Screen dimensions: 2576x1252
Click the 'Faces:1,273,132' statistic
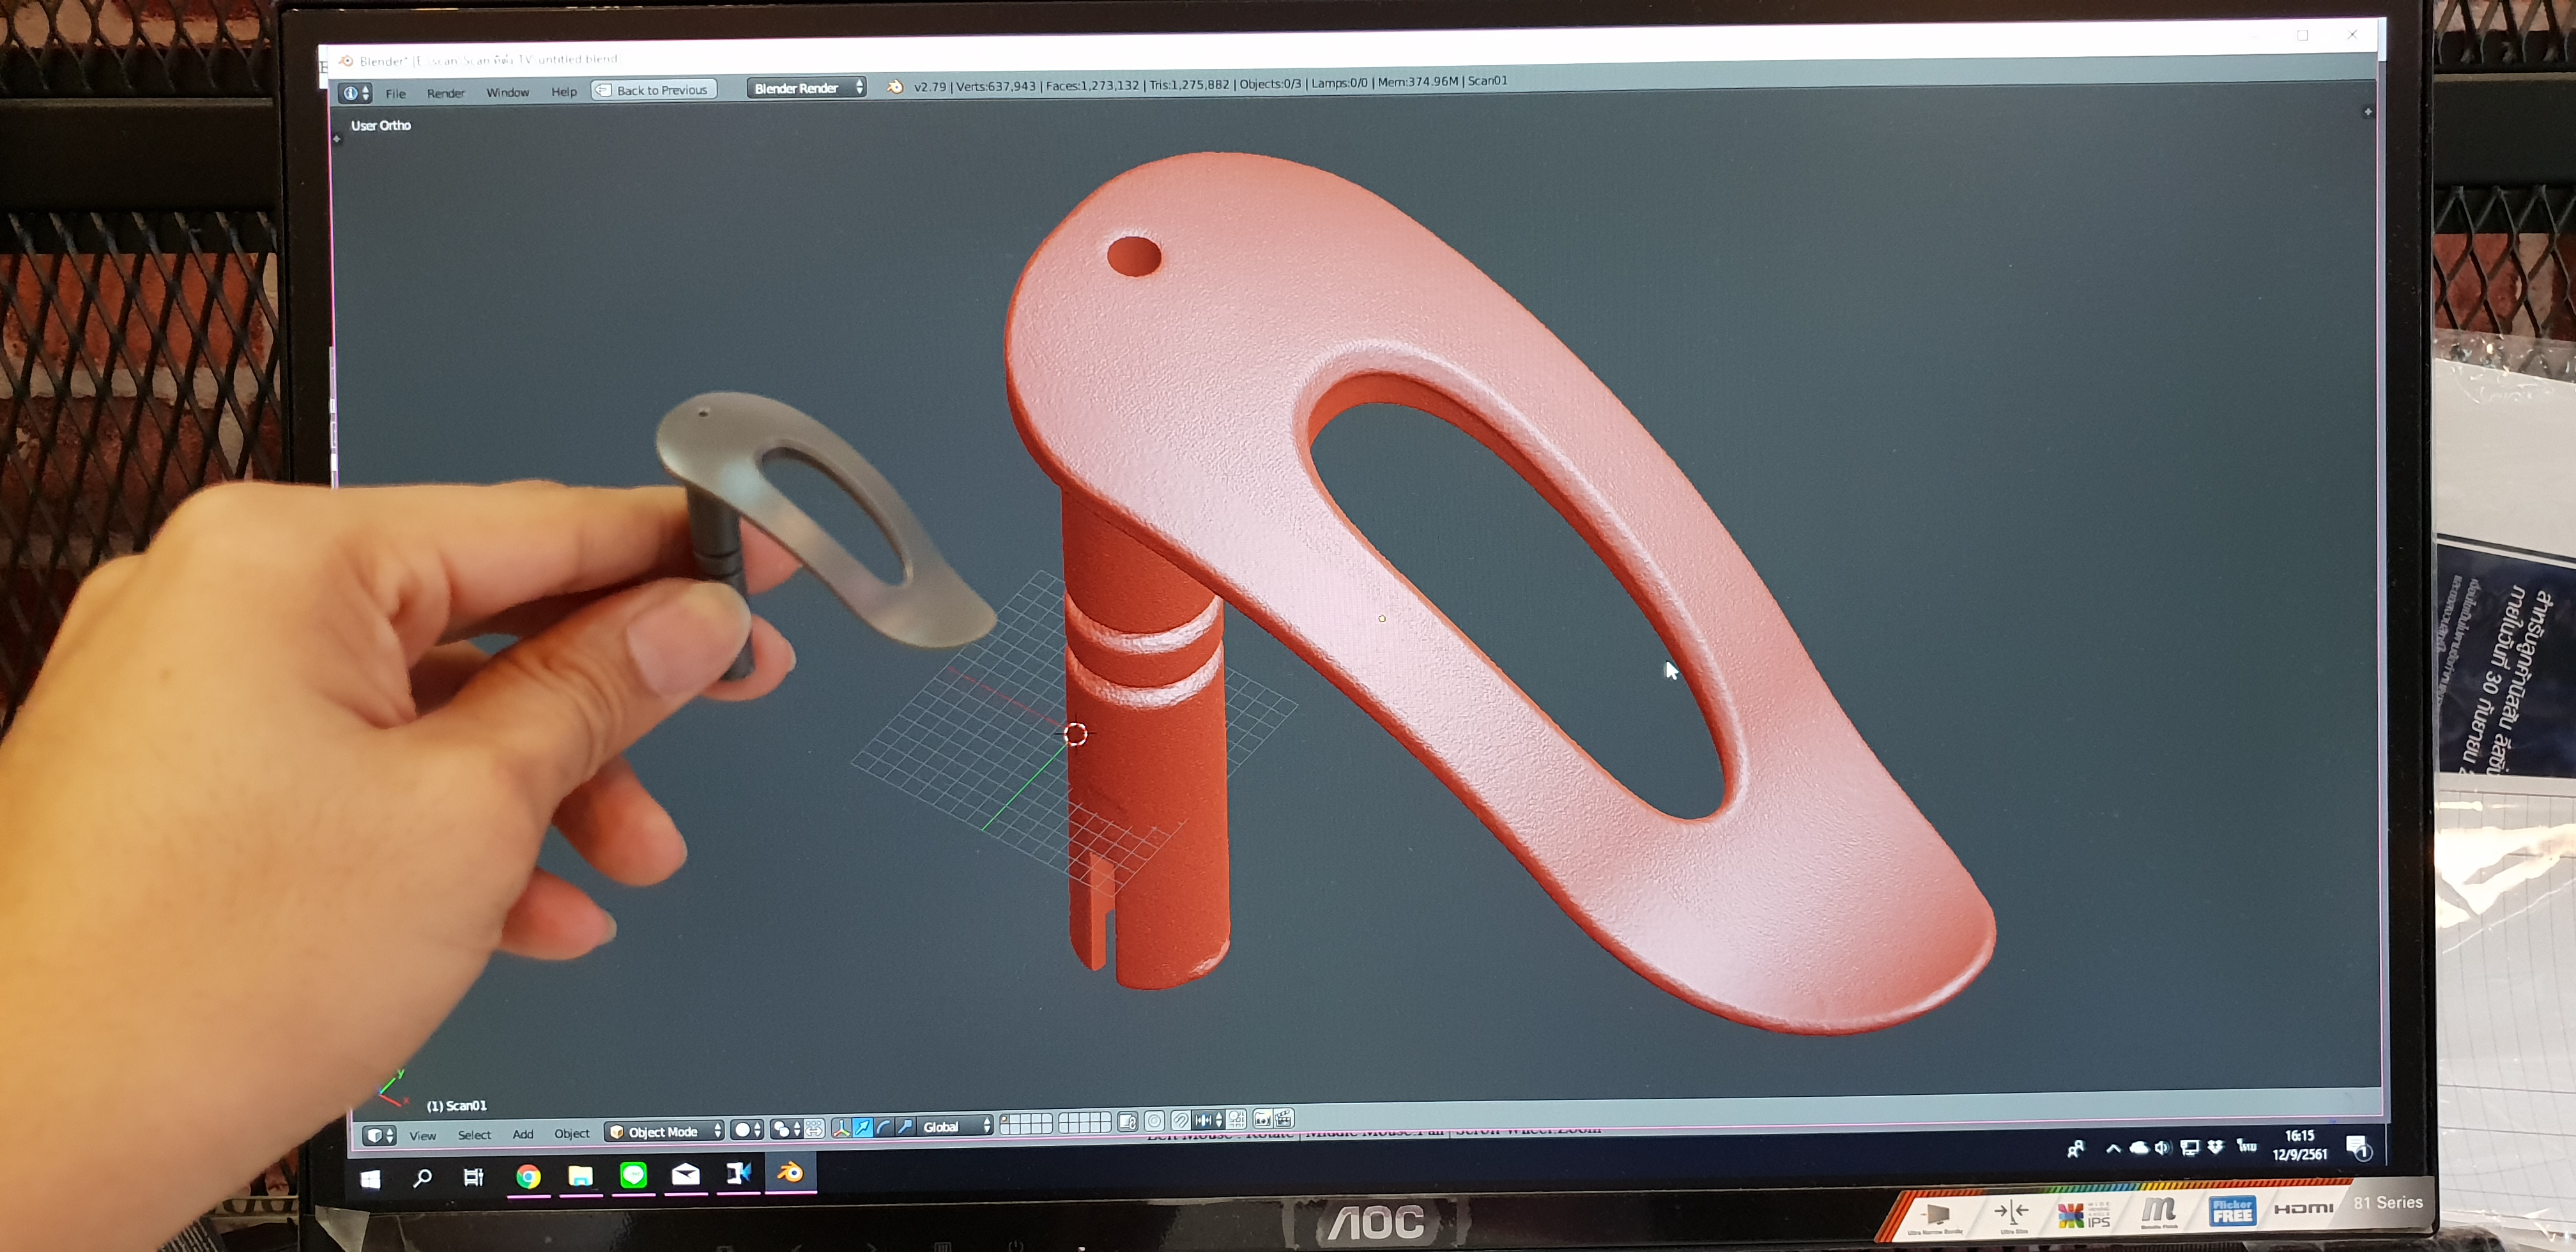1092,85
